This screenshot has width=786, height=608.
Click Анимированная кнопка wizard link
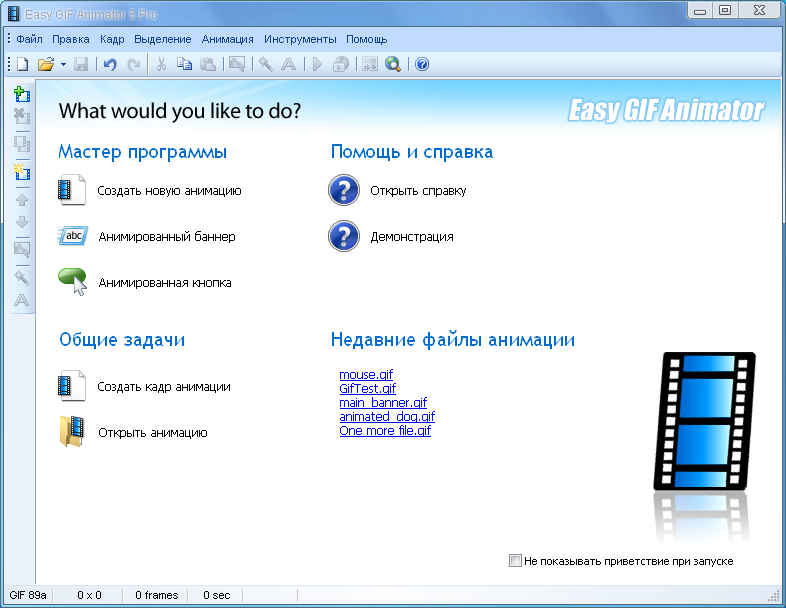click(x=165, y=283)
